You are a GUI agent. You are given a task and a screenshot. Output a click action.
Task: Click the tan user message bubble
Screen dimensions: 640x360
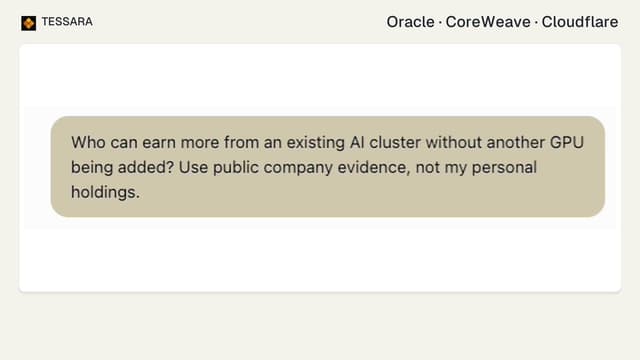pos(328,167)
